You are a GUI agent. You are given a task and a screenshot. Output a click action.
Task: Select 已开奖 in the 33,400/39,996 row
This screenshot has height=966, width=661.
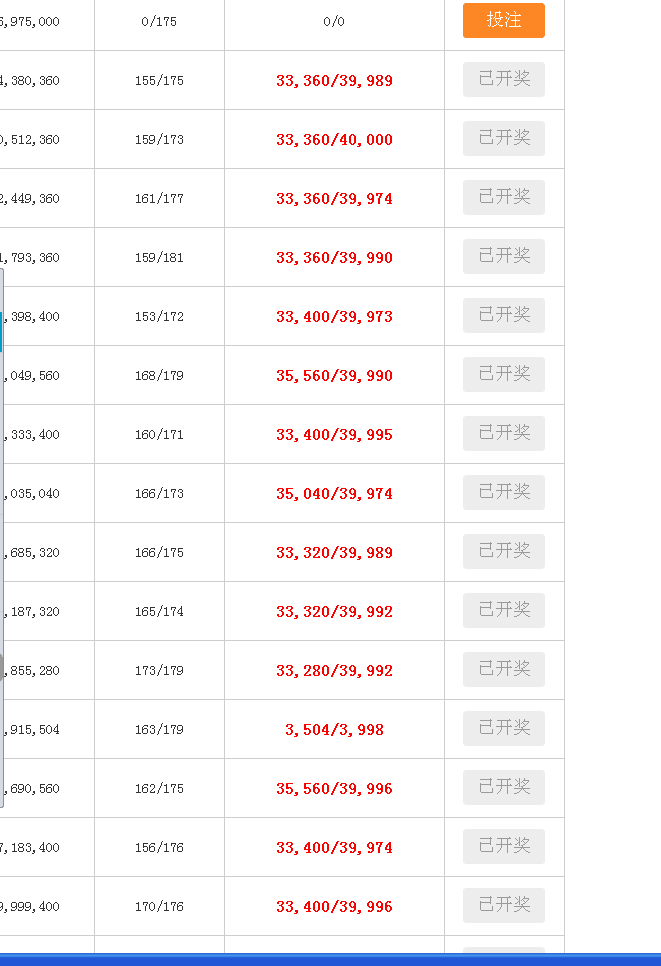[x=503, y=905]
